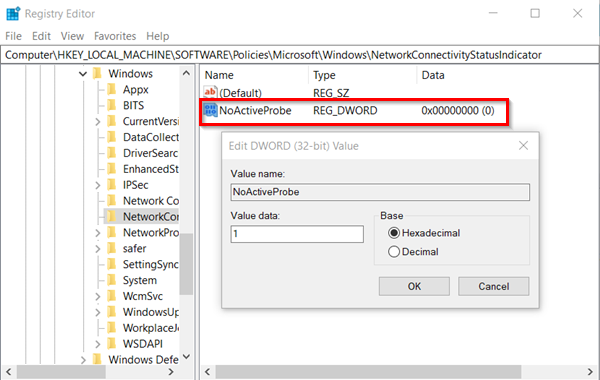This screenshot has height=380, width=600.
Task: Select the Windows folder icon
Action: (98, 73)
